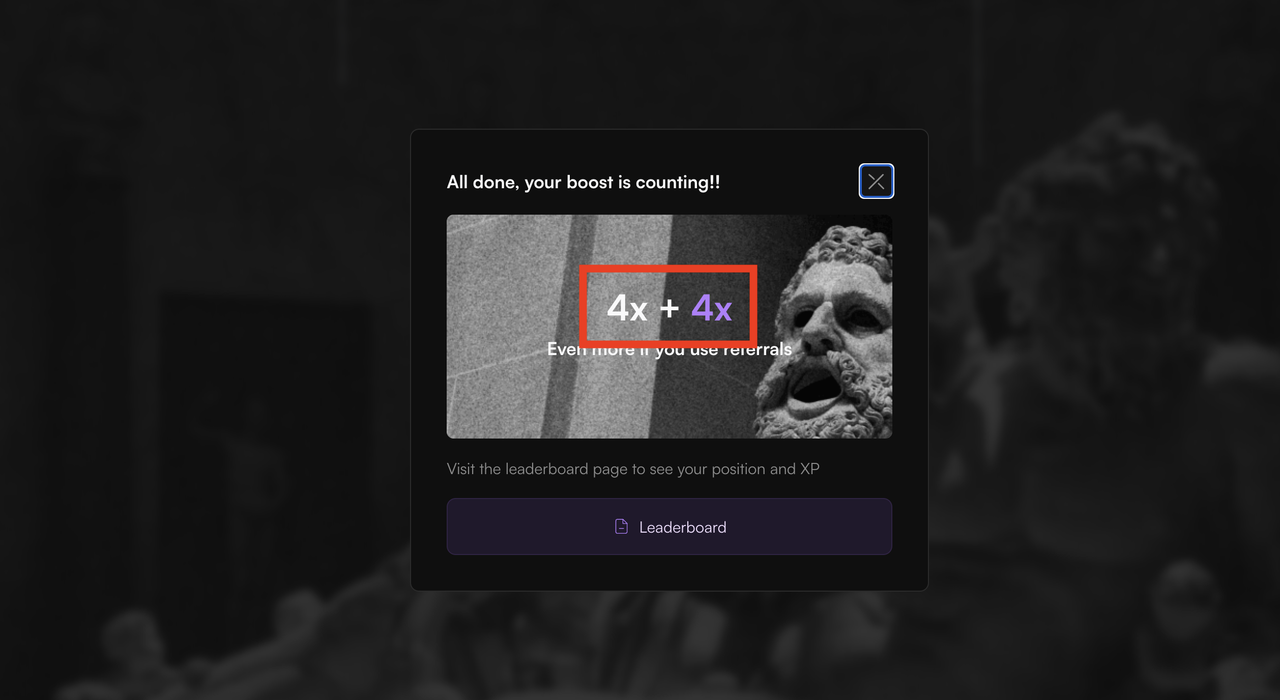Click the document icon beside Leaderboard

coord(621,526)
